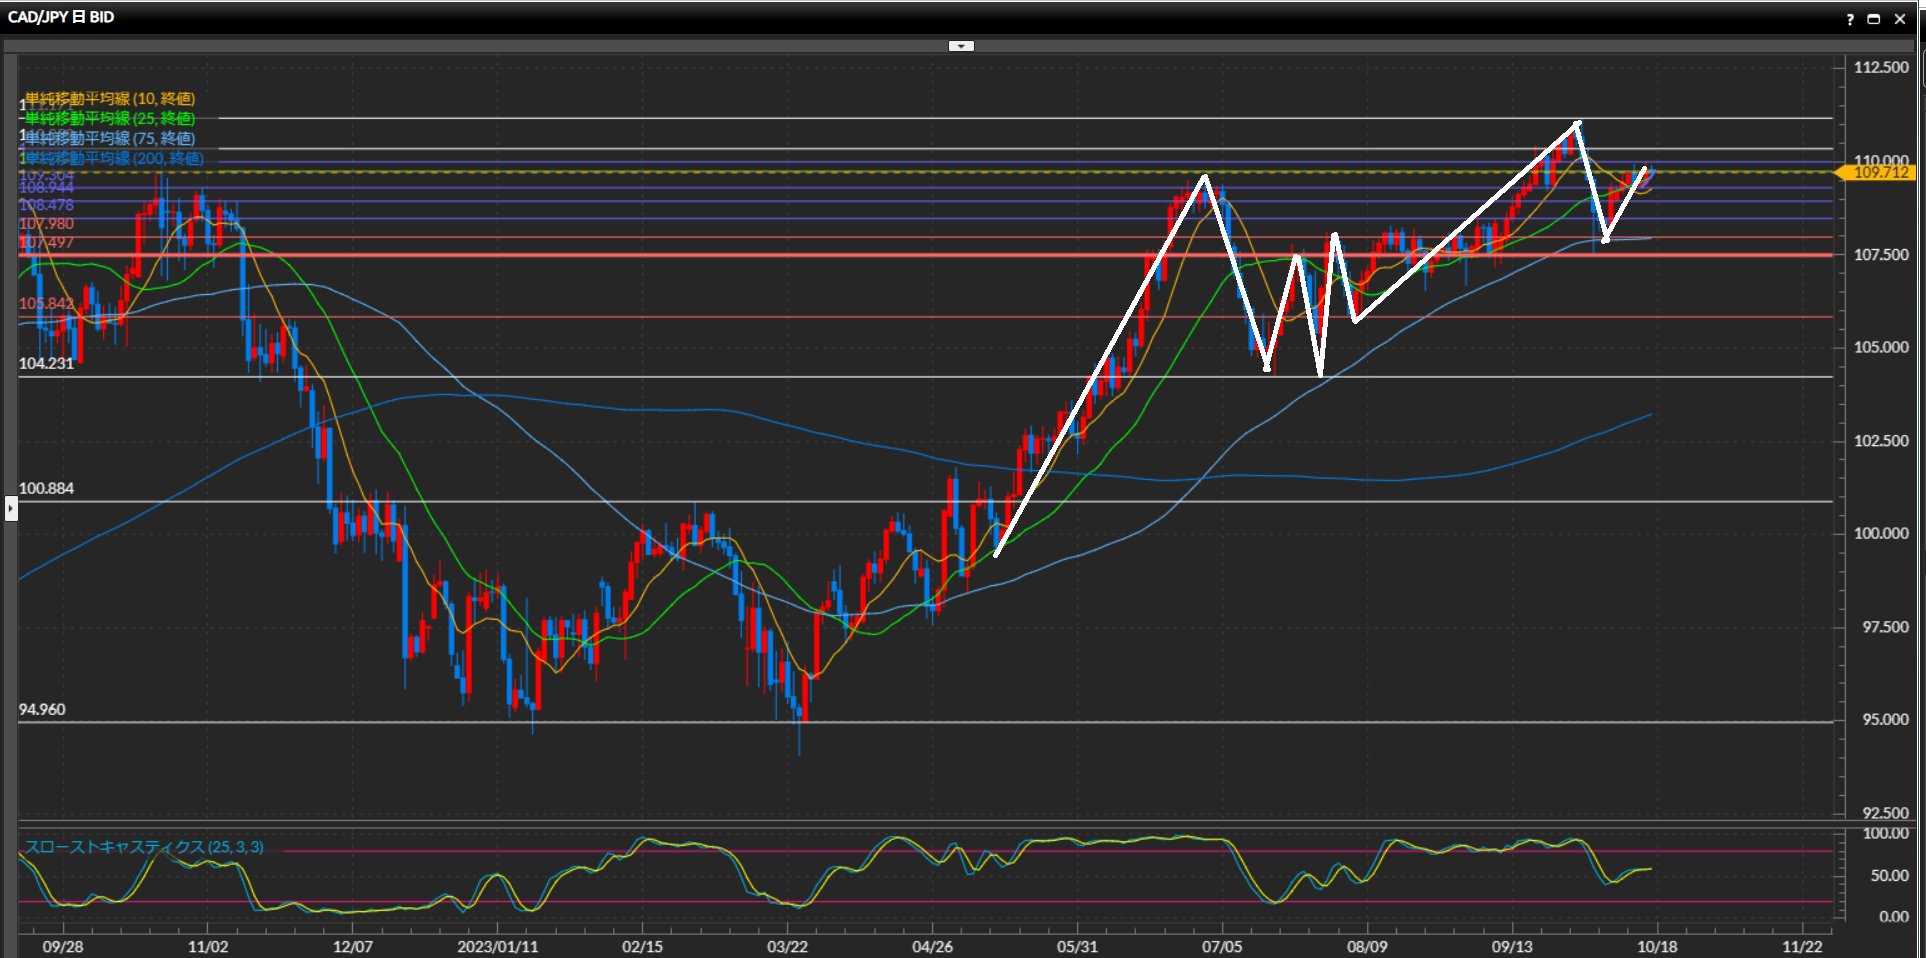This screenshot has height=958, width=1926.
Task: Click the 112.500 value on price scale
Action: [1881, 67]
